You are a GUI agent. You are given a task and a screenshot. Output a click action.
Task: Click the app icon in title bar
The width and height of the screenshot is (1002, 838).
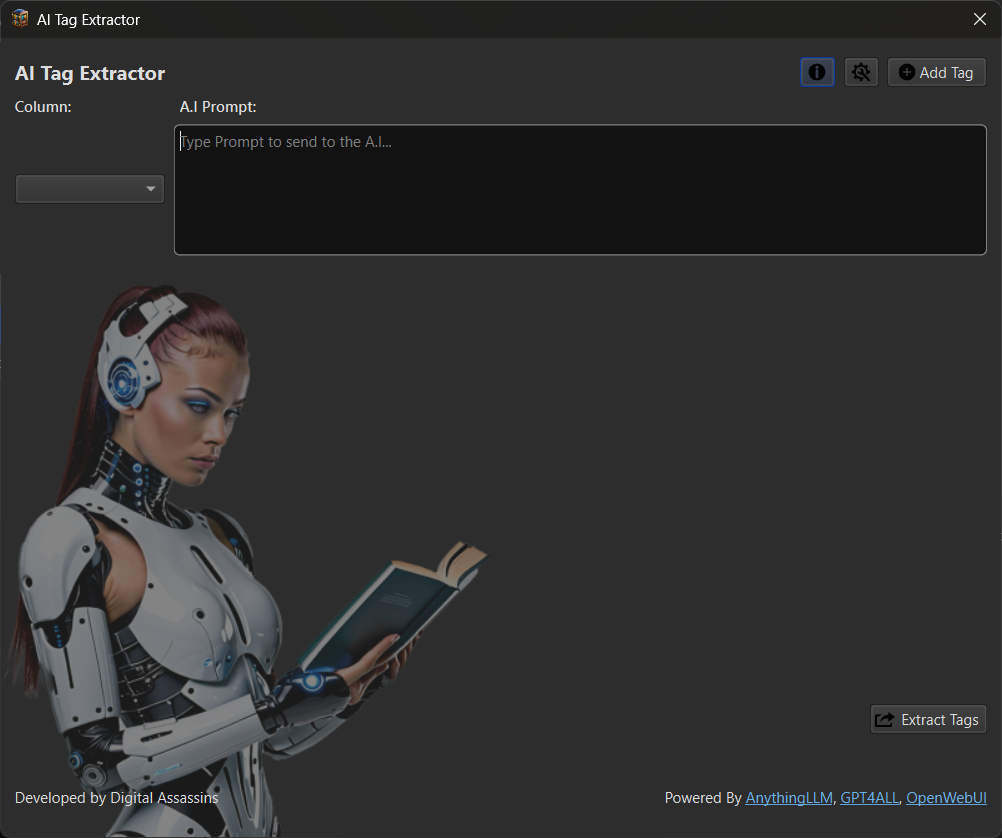[x=20, y=19]
